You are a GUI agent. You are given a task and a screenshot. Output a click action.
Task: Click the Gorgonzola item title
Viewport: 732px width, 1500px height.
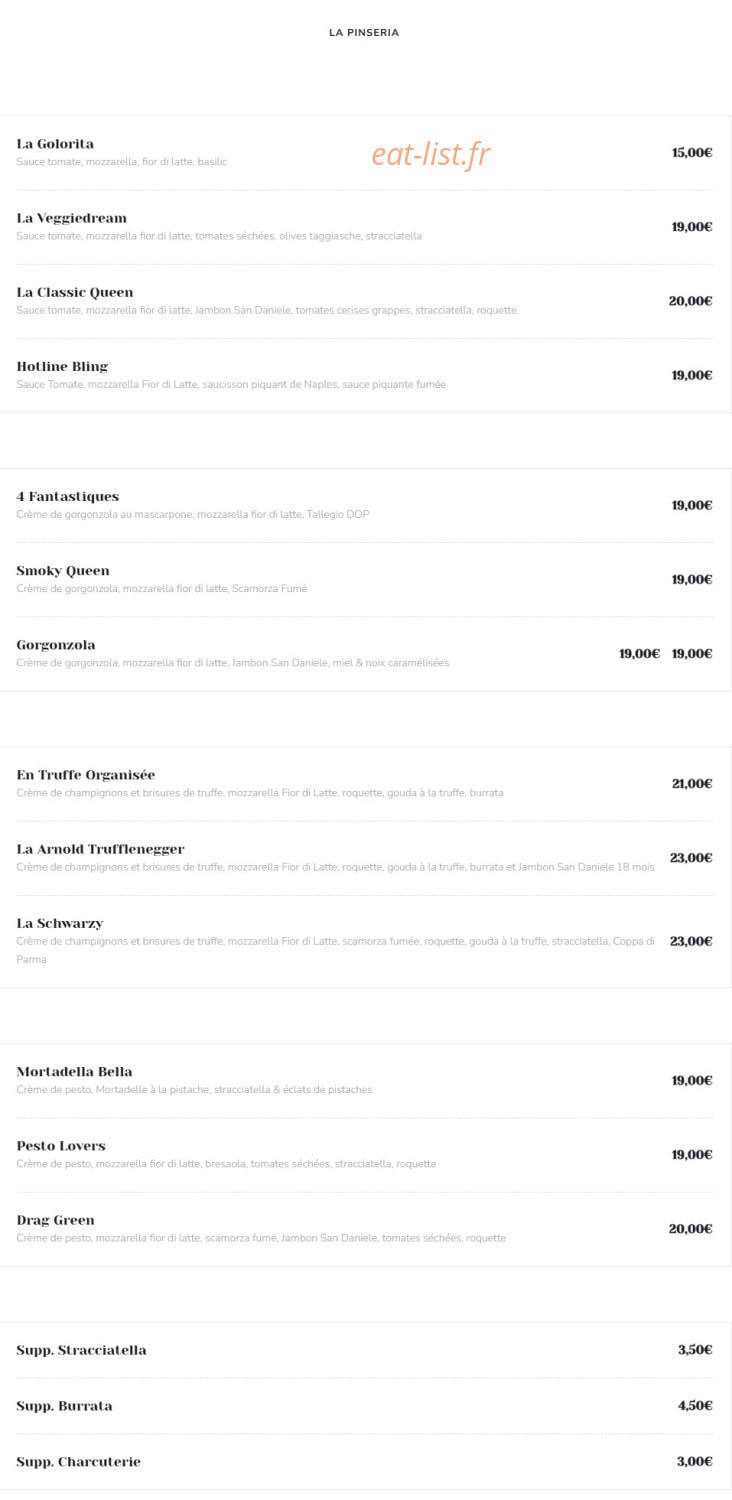click(x=56, y=644)
